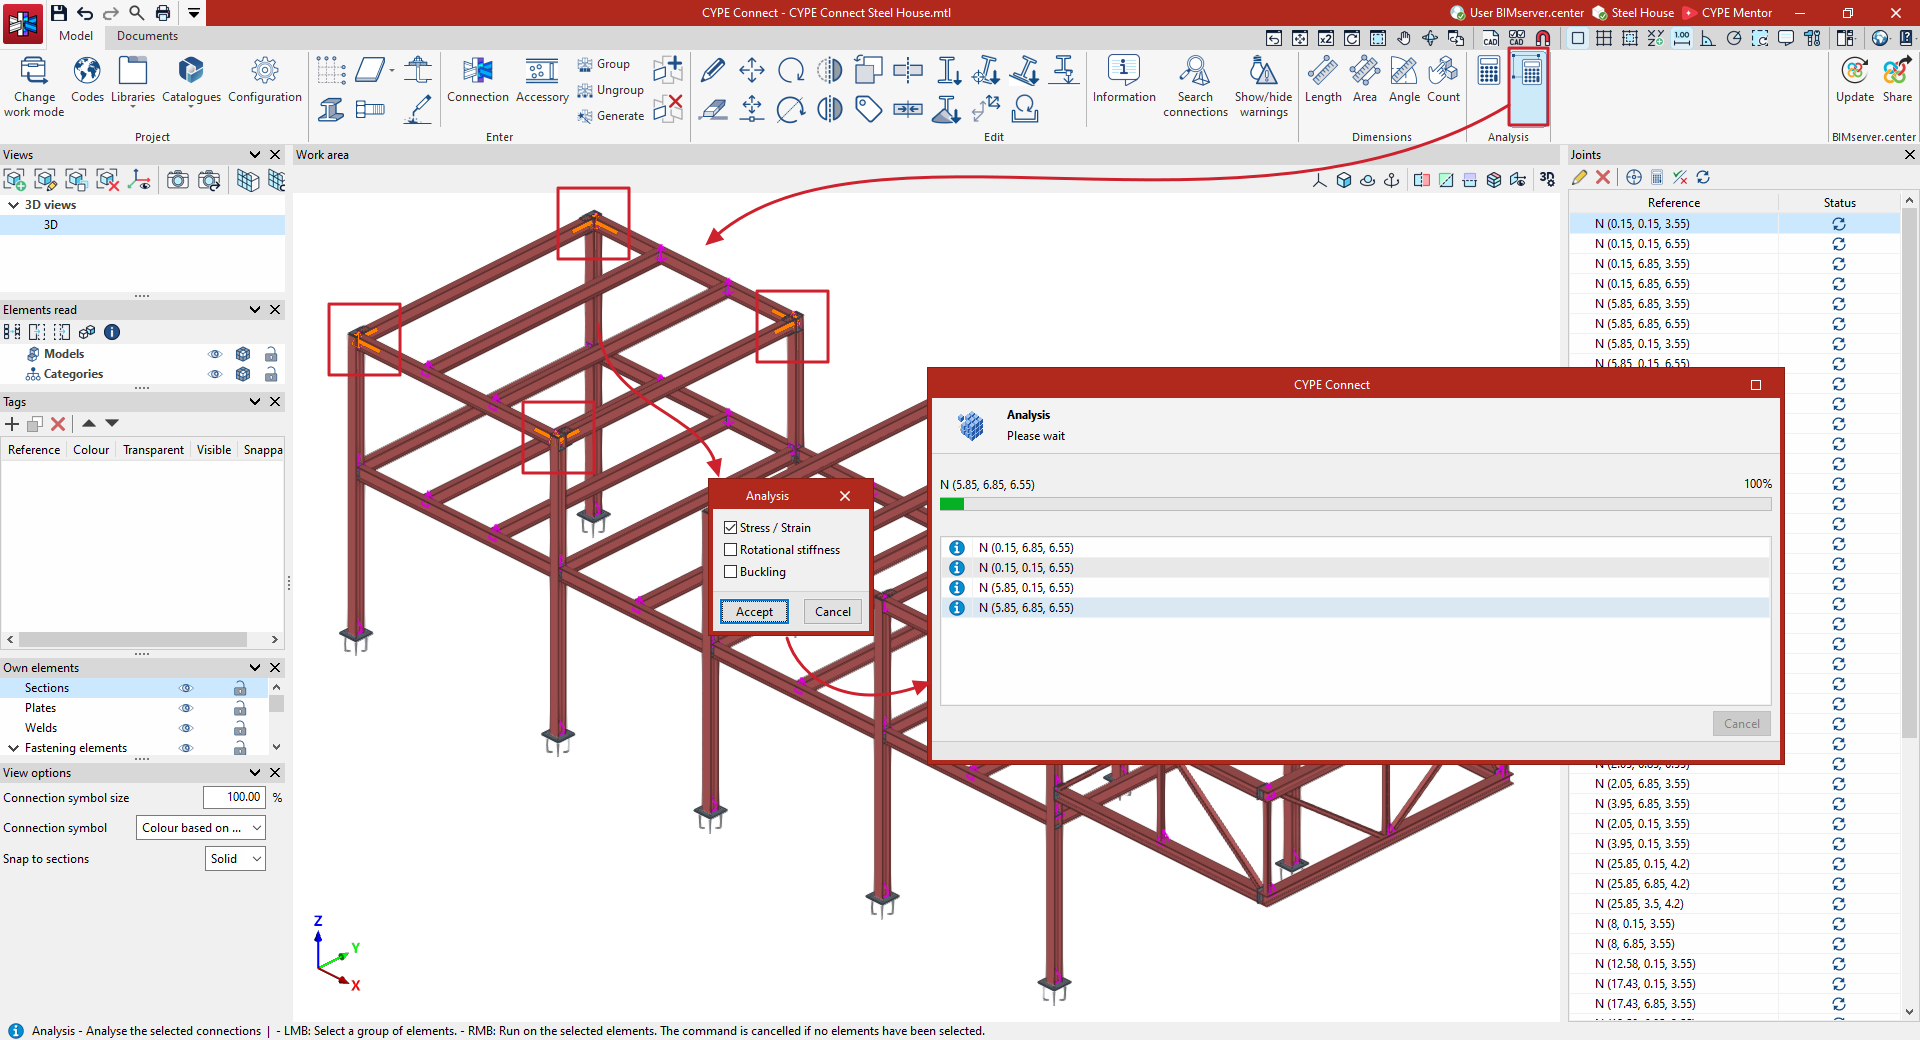Click the Save icon in title bar
The image size is (1920, 1040).
59,13
